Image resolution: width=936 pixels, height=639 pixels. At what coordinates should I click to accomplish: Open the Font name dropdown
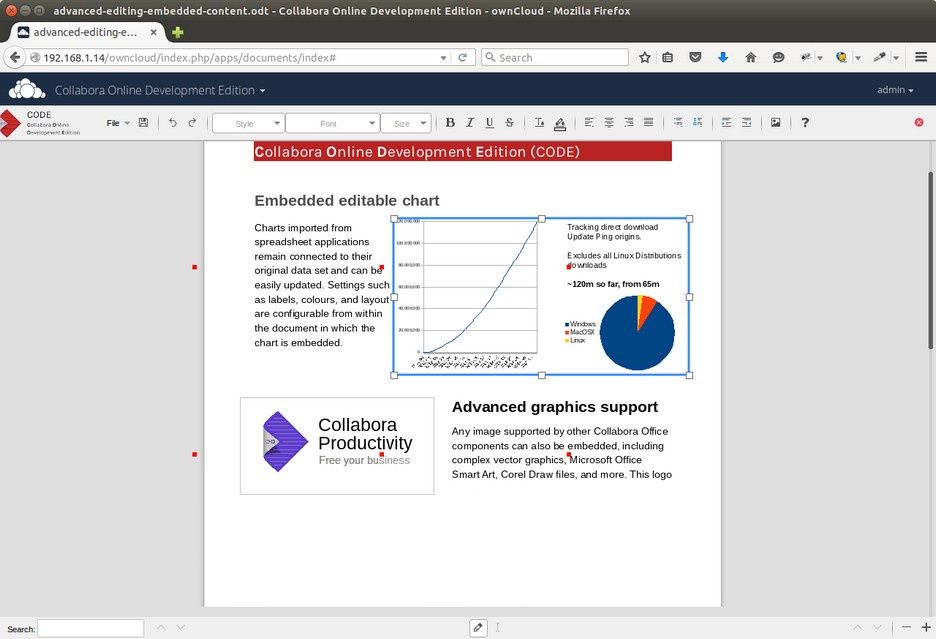point(332,123)
